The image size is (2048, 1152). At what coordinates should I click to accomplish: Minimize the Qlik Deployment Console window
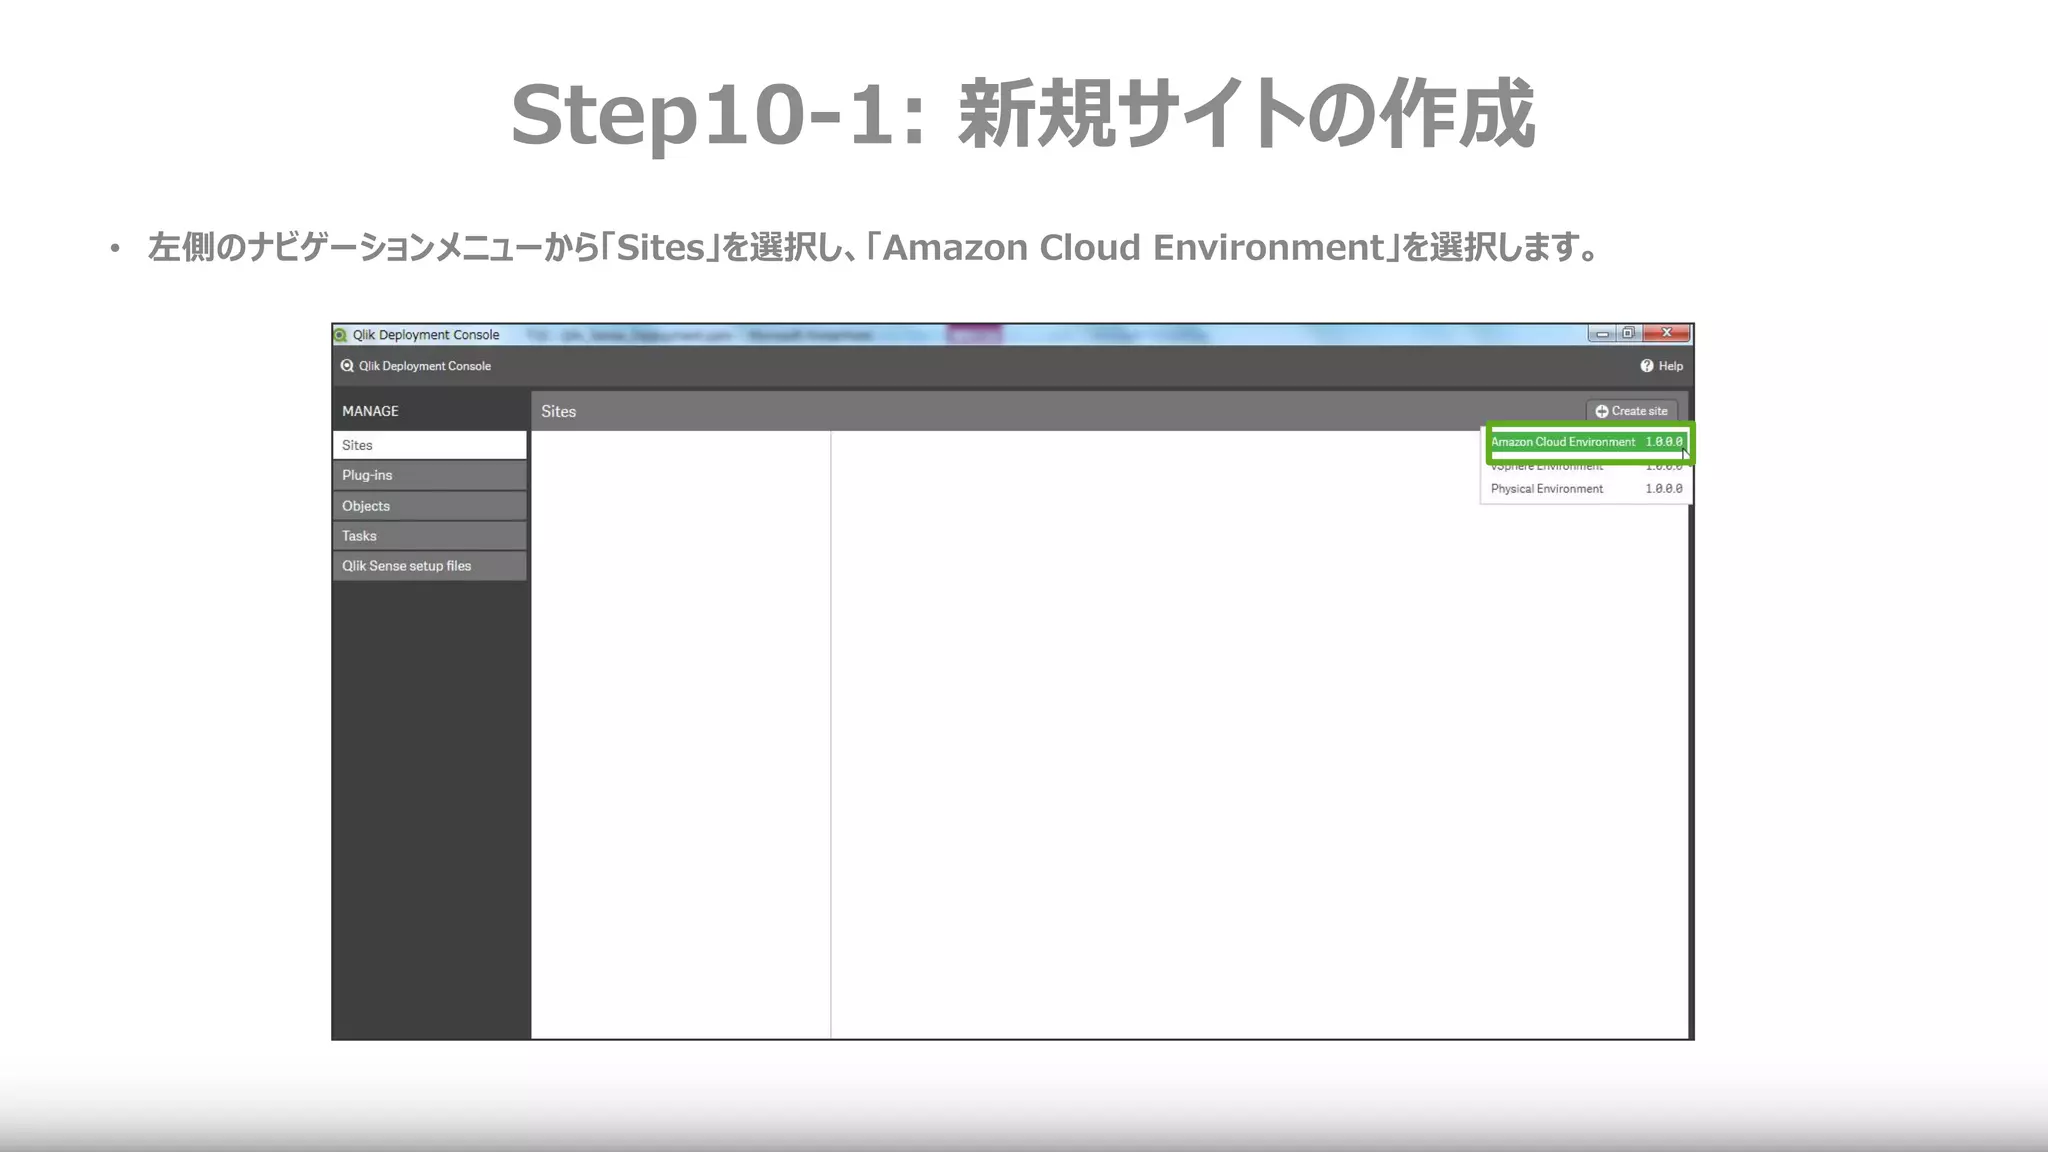pyautogui.click(x=1602, y=334)
